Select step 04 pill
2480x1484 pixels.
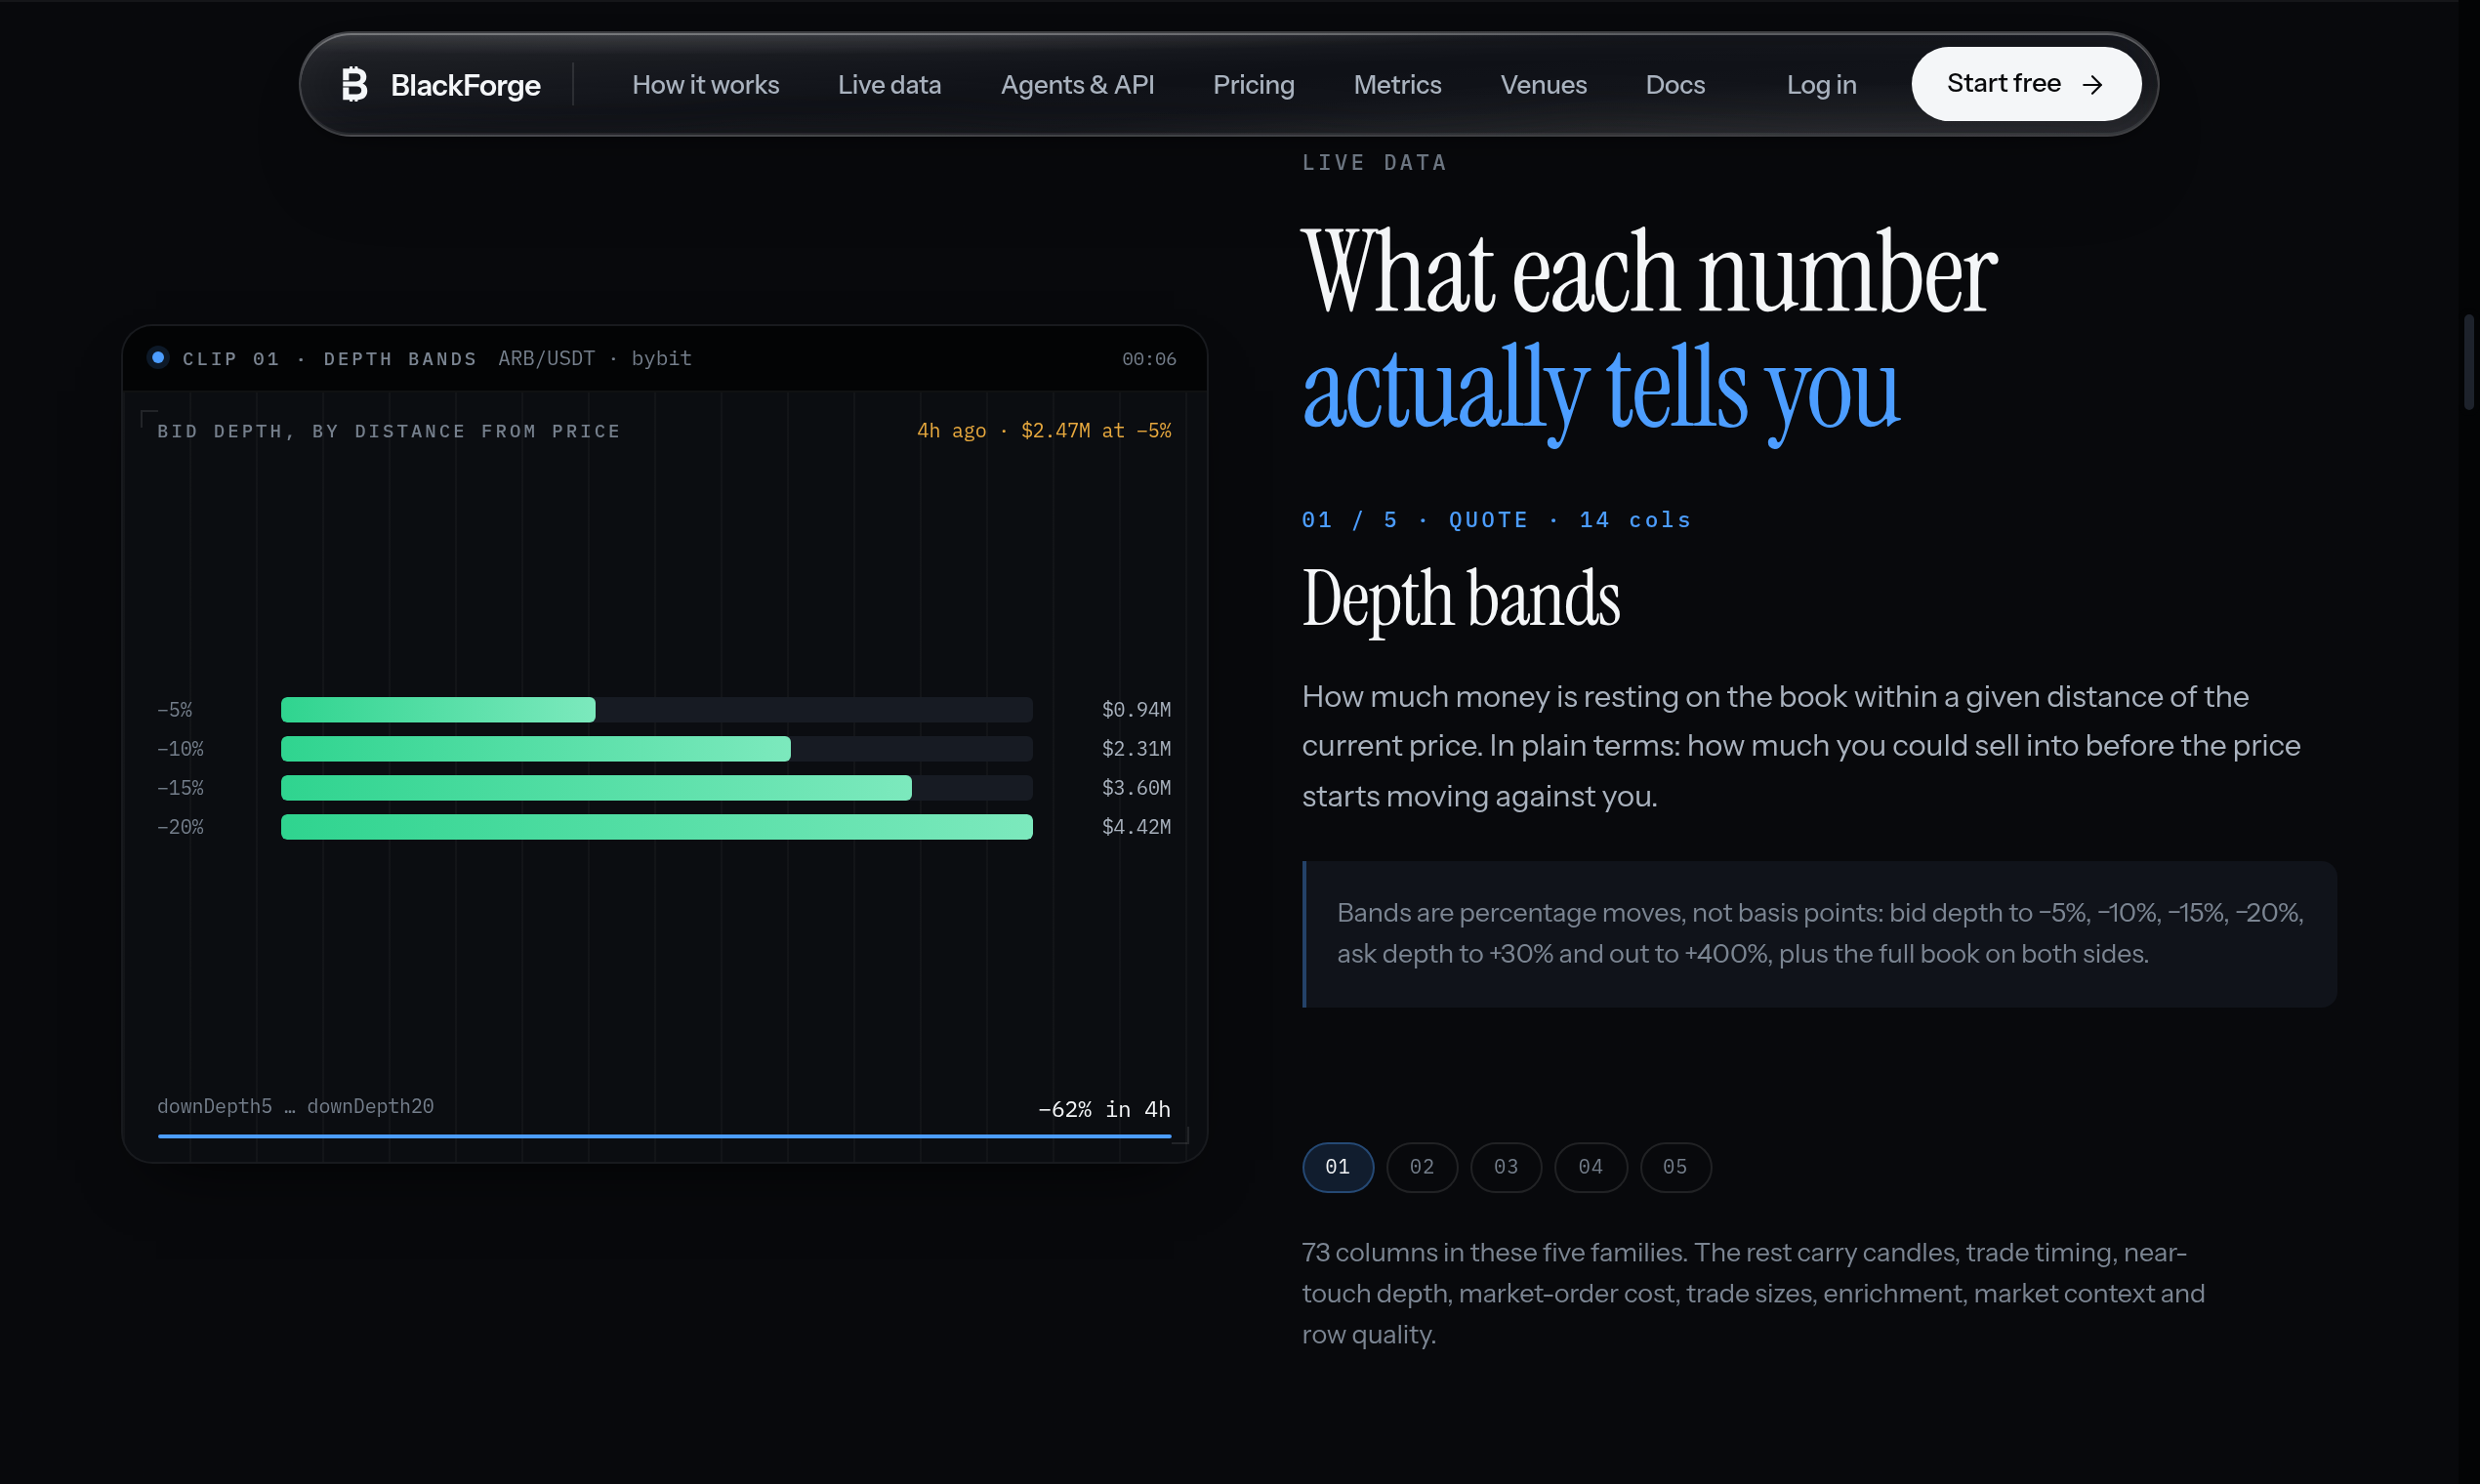[1590, 1167]
